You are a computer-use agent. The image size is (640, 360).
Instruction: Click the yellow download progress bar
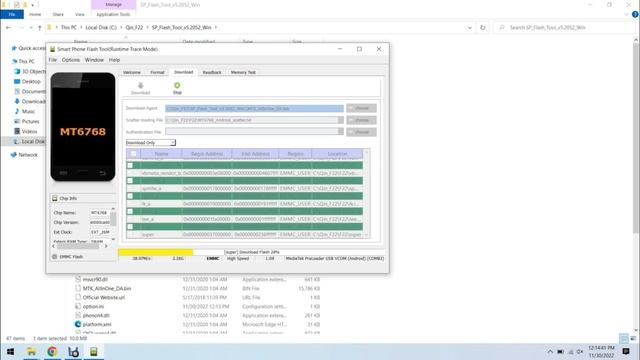156,252
